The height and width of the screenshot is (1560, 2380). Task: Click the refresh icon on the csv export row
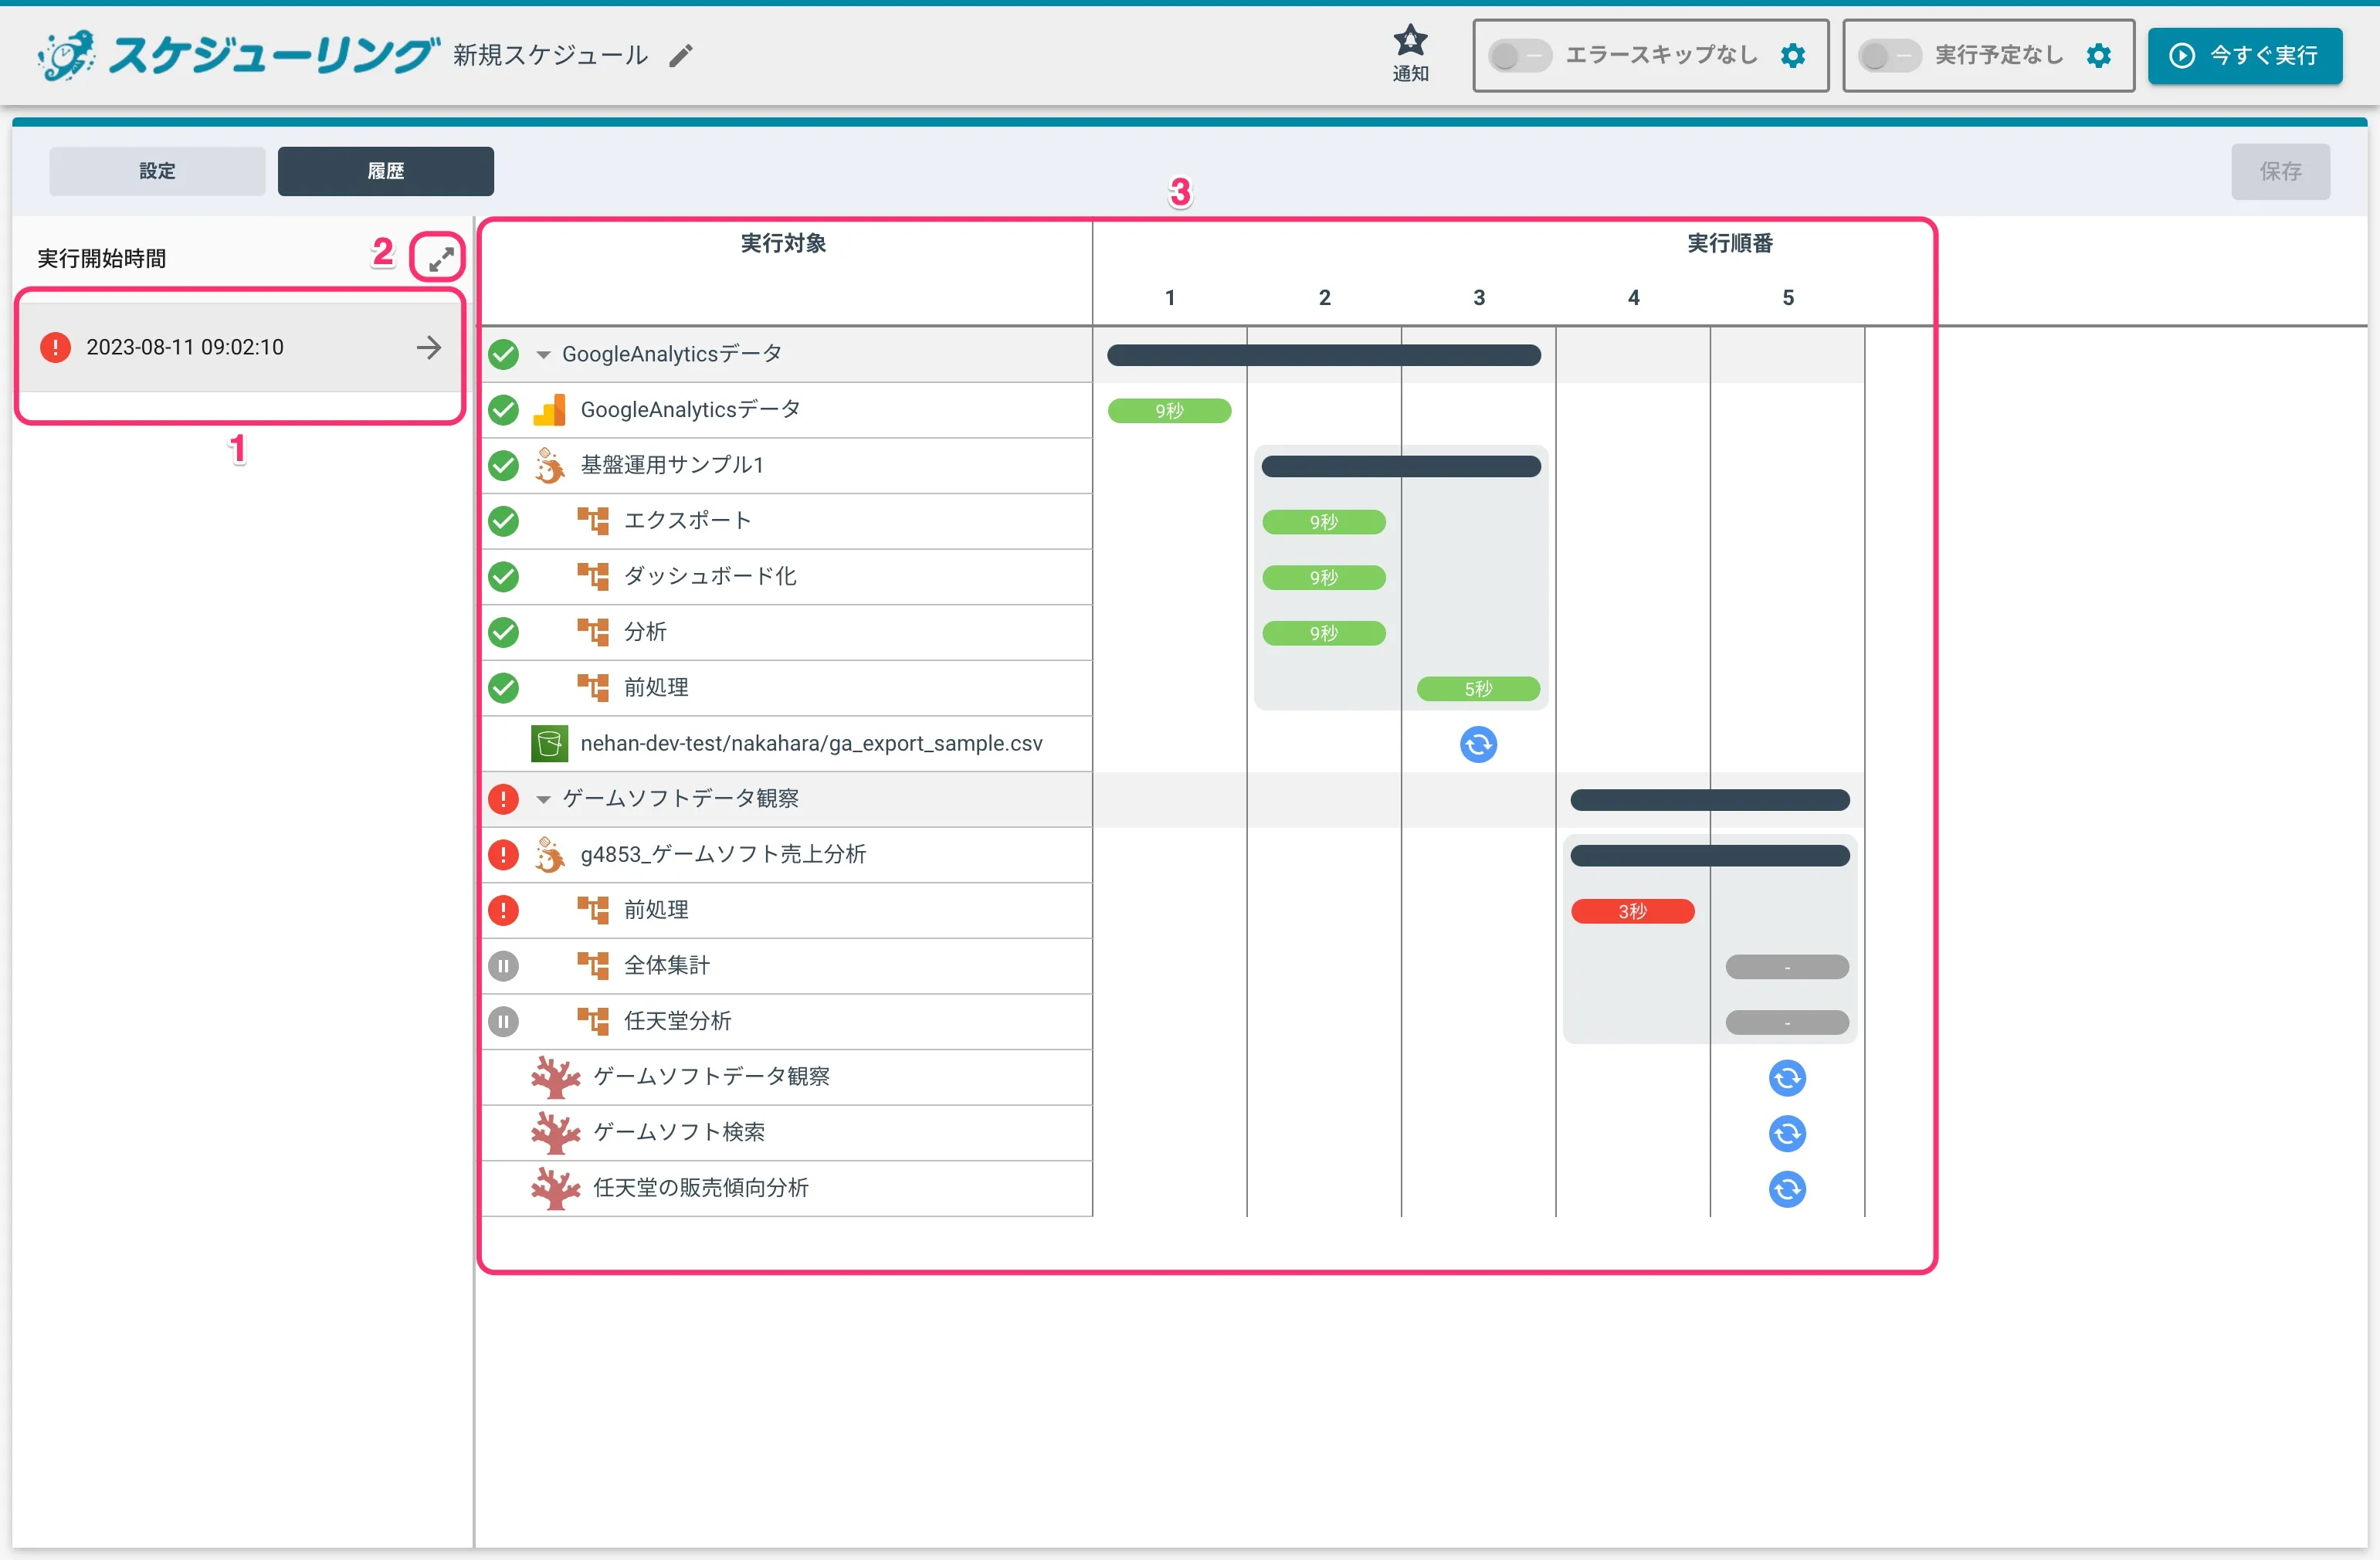(1478, 744)
